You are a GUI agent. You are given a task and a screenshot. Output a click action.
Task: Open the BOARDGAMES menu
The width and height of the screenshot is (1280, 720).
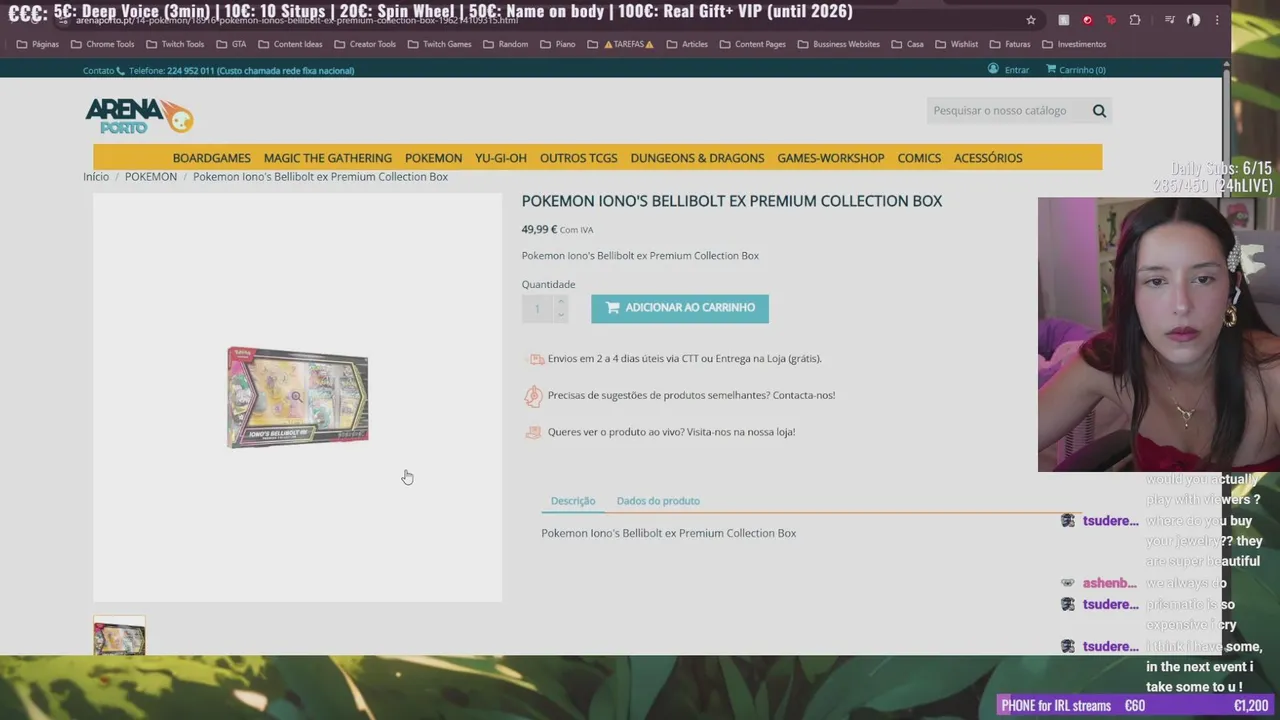tap(211, 158)
